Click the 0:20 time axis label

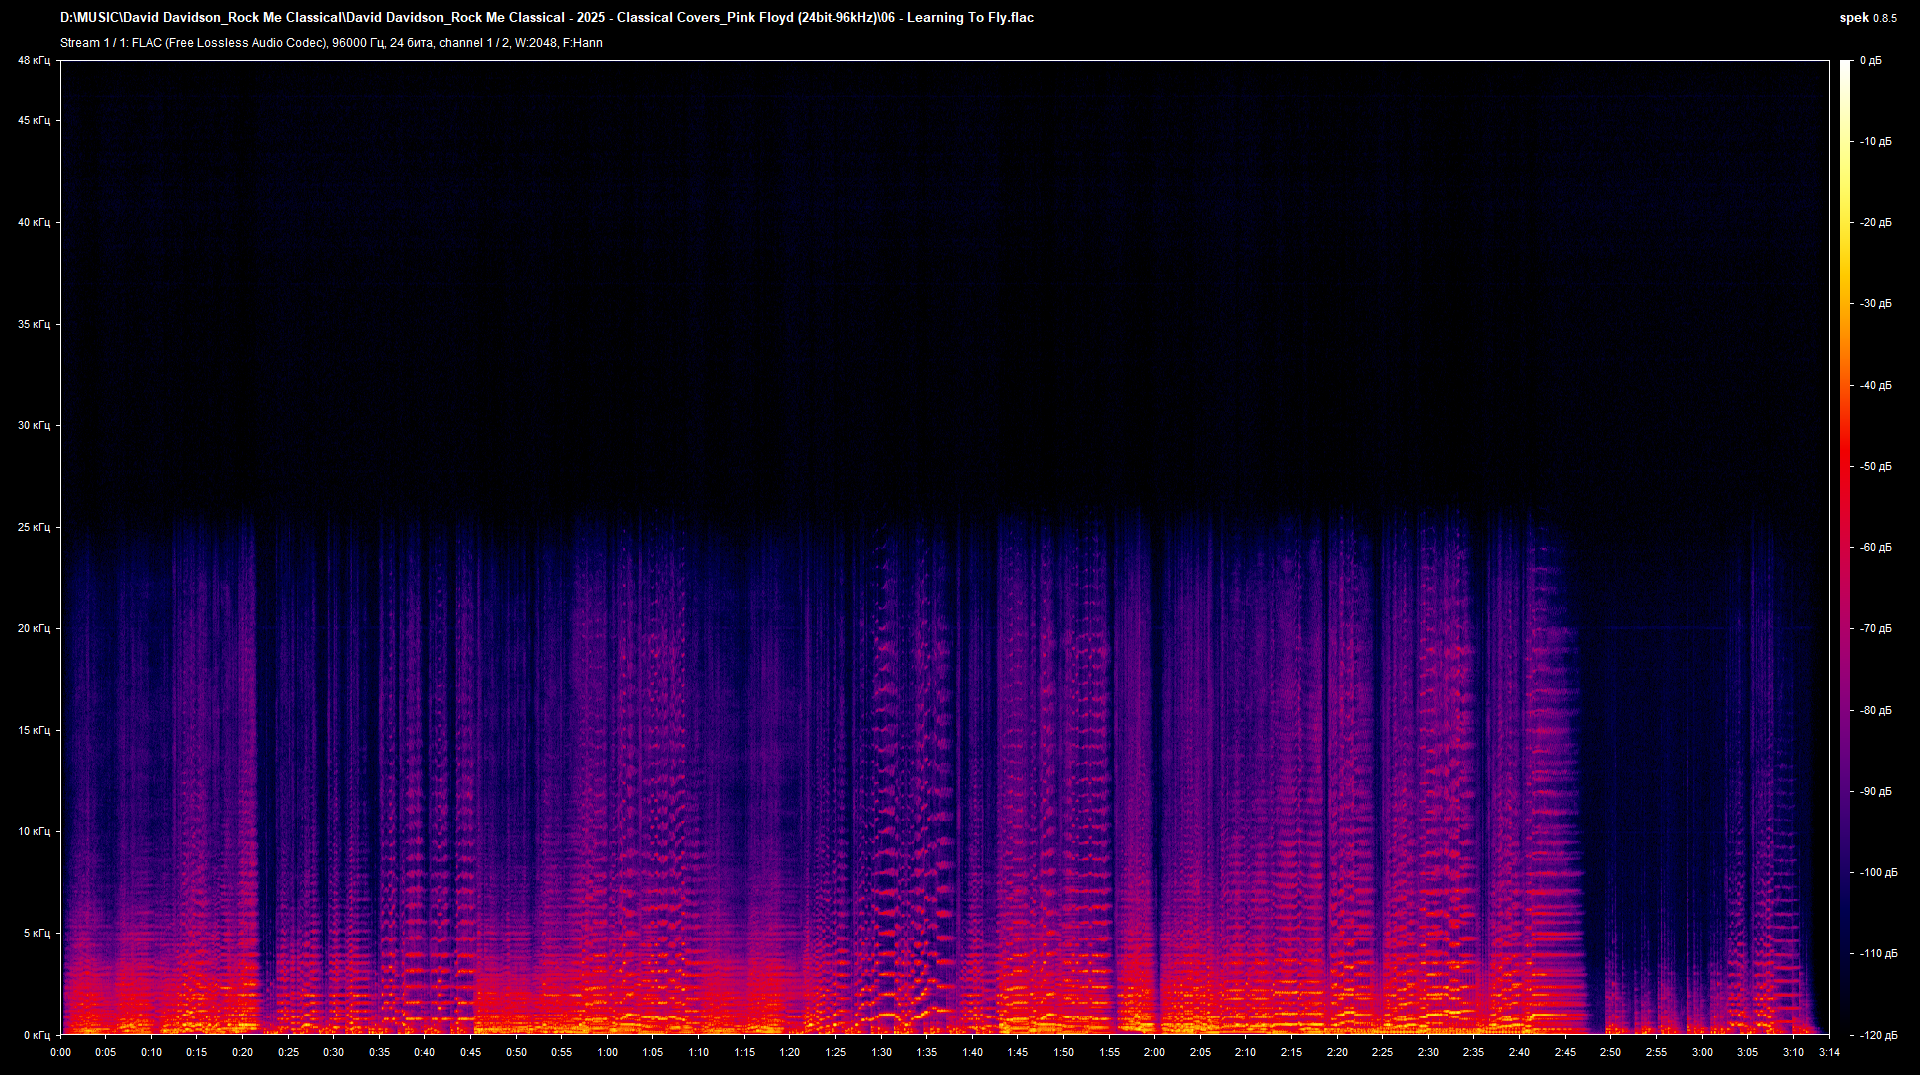pos(243,1052)
